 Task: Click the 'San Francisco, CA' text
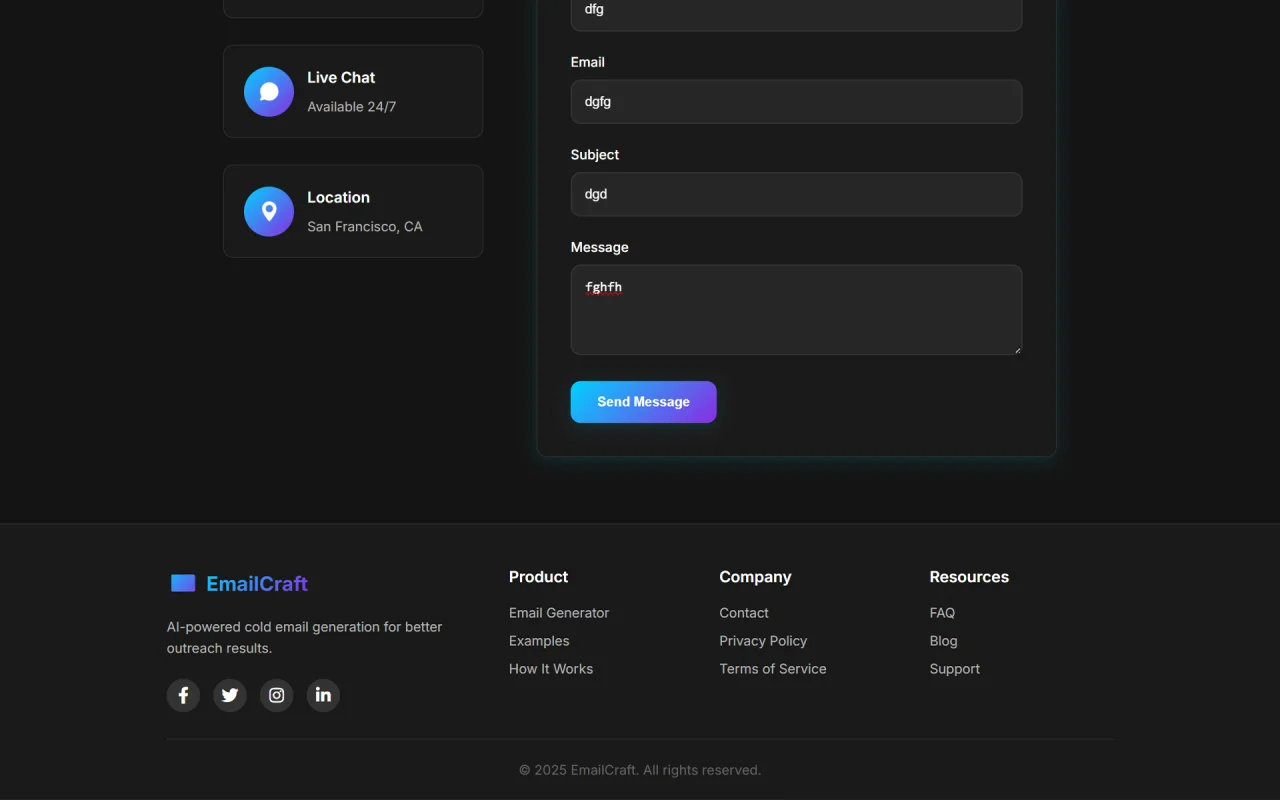click(365, 227)
